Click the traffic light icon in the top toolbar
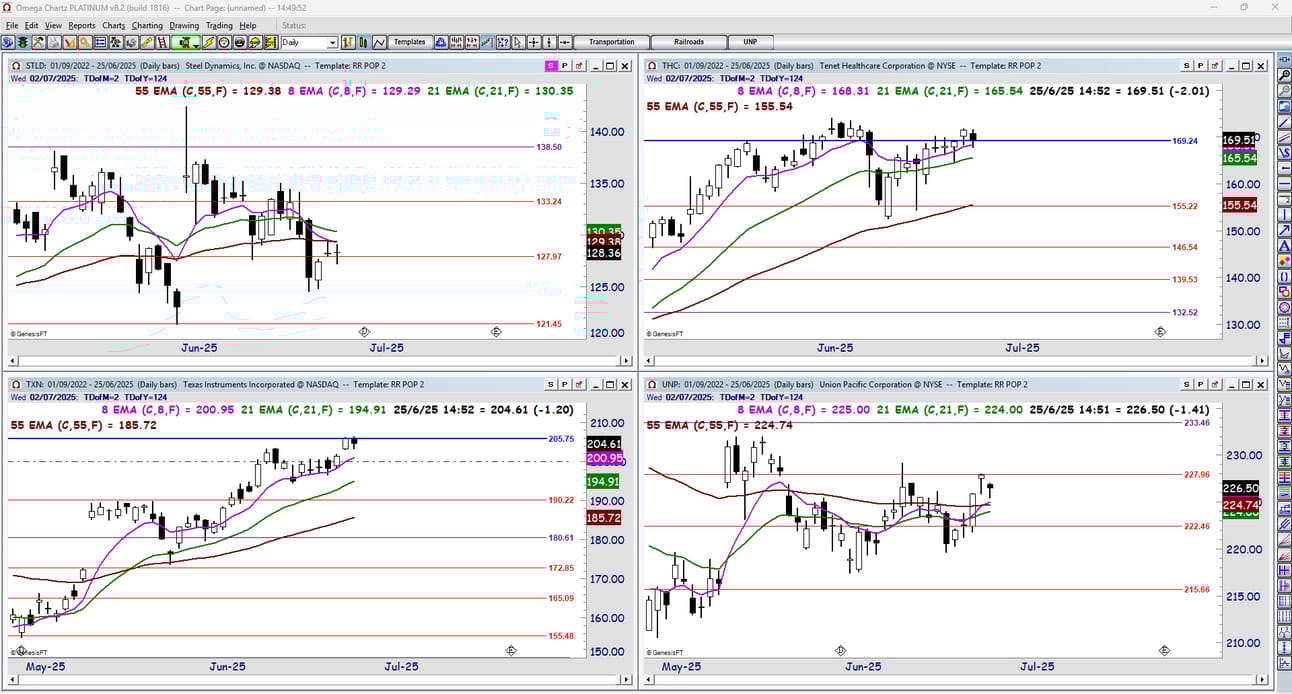 pos(22,43)
